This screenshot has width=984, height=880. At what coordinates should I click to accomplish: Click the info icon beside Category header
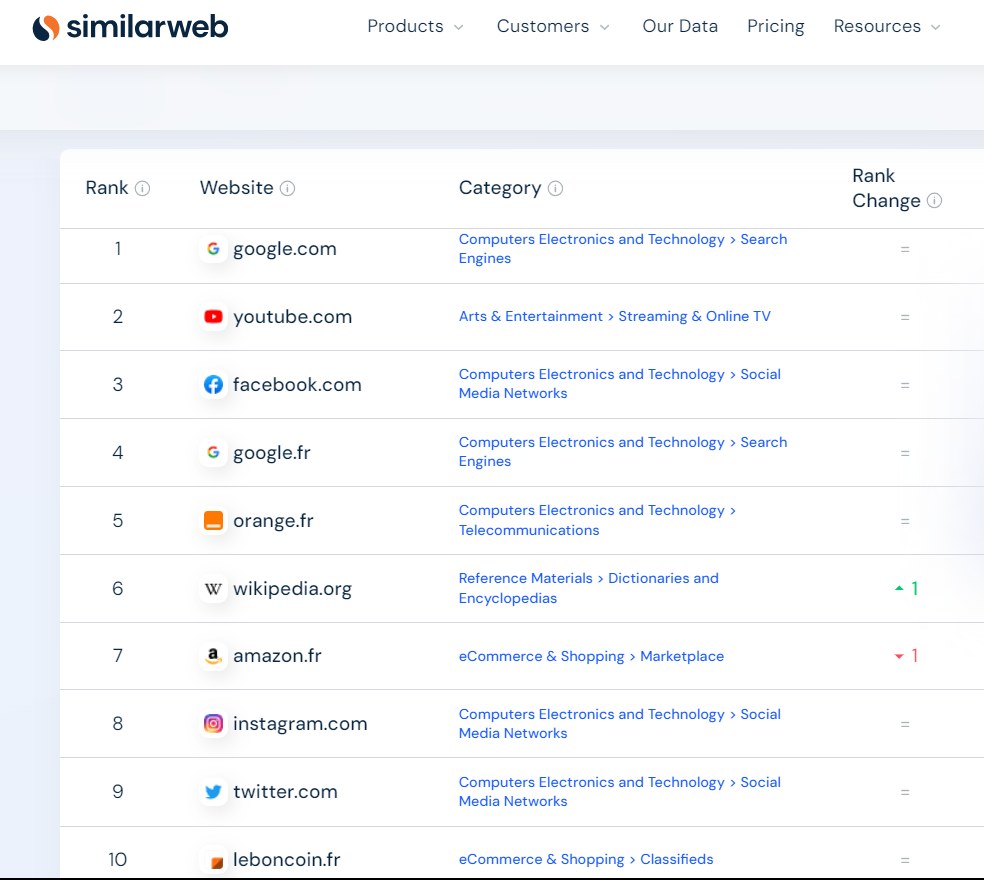pos(555,188)
